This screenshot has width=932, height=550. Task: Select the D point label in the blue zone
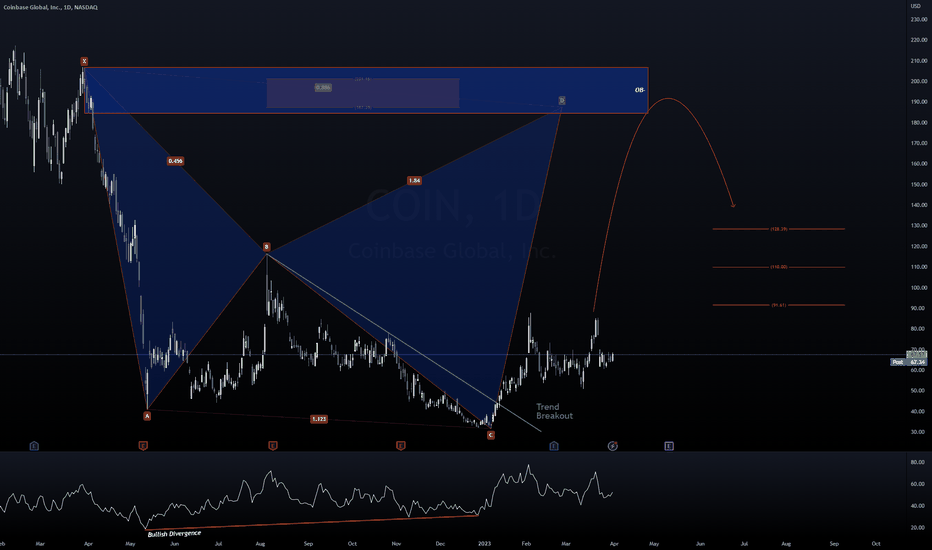click(562, 100)
